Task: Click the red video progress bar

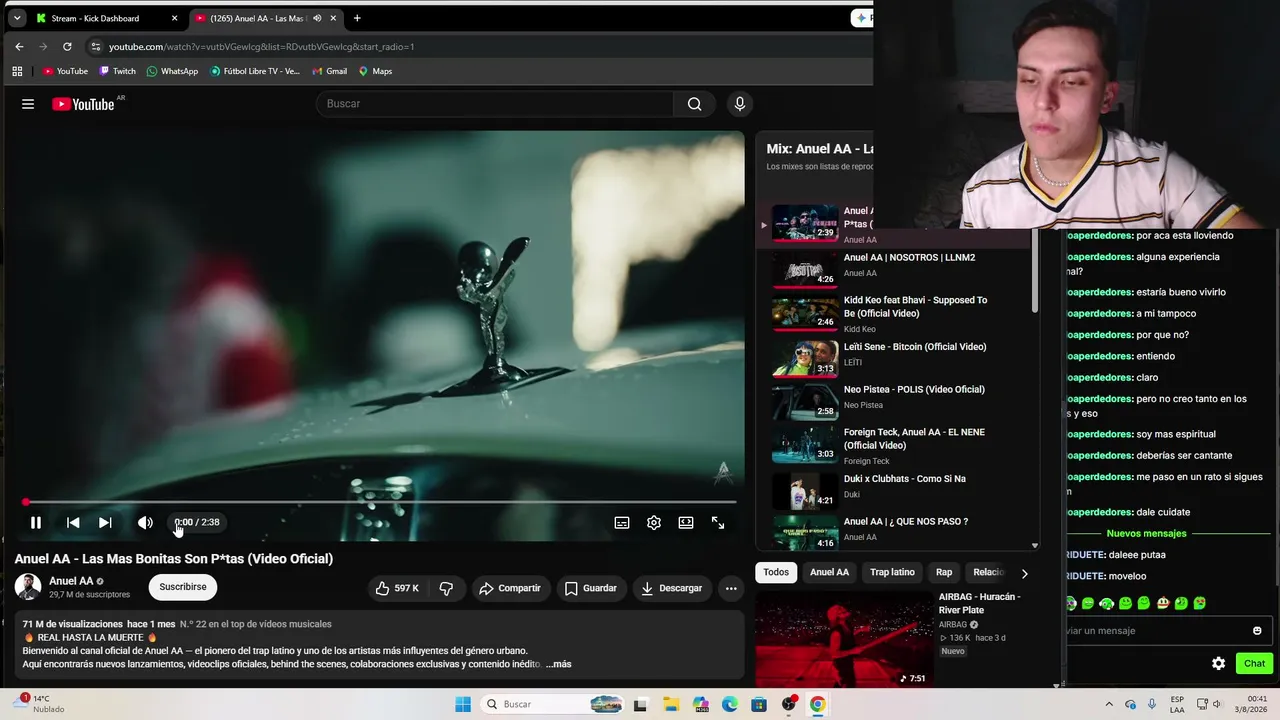Action: [380, 502]
